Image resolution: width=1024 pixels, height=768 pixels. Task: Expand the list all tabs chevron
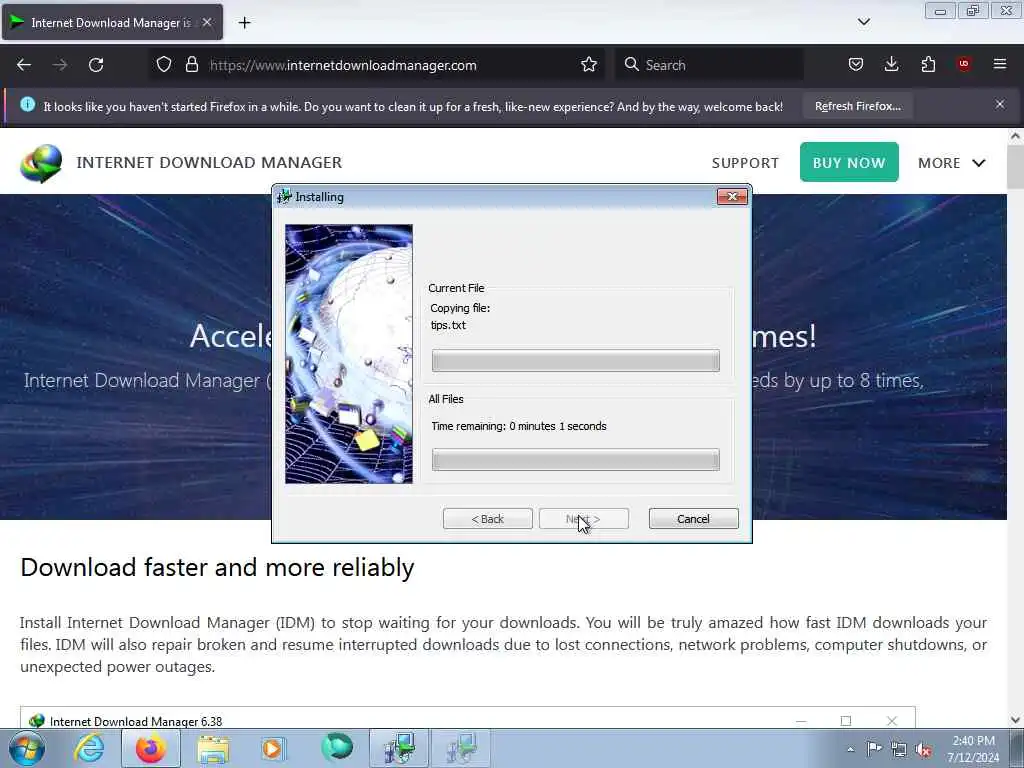(x=863, y=22)
